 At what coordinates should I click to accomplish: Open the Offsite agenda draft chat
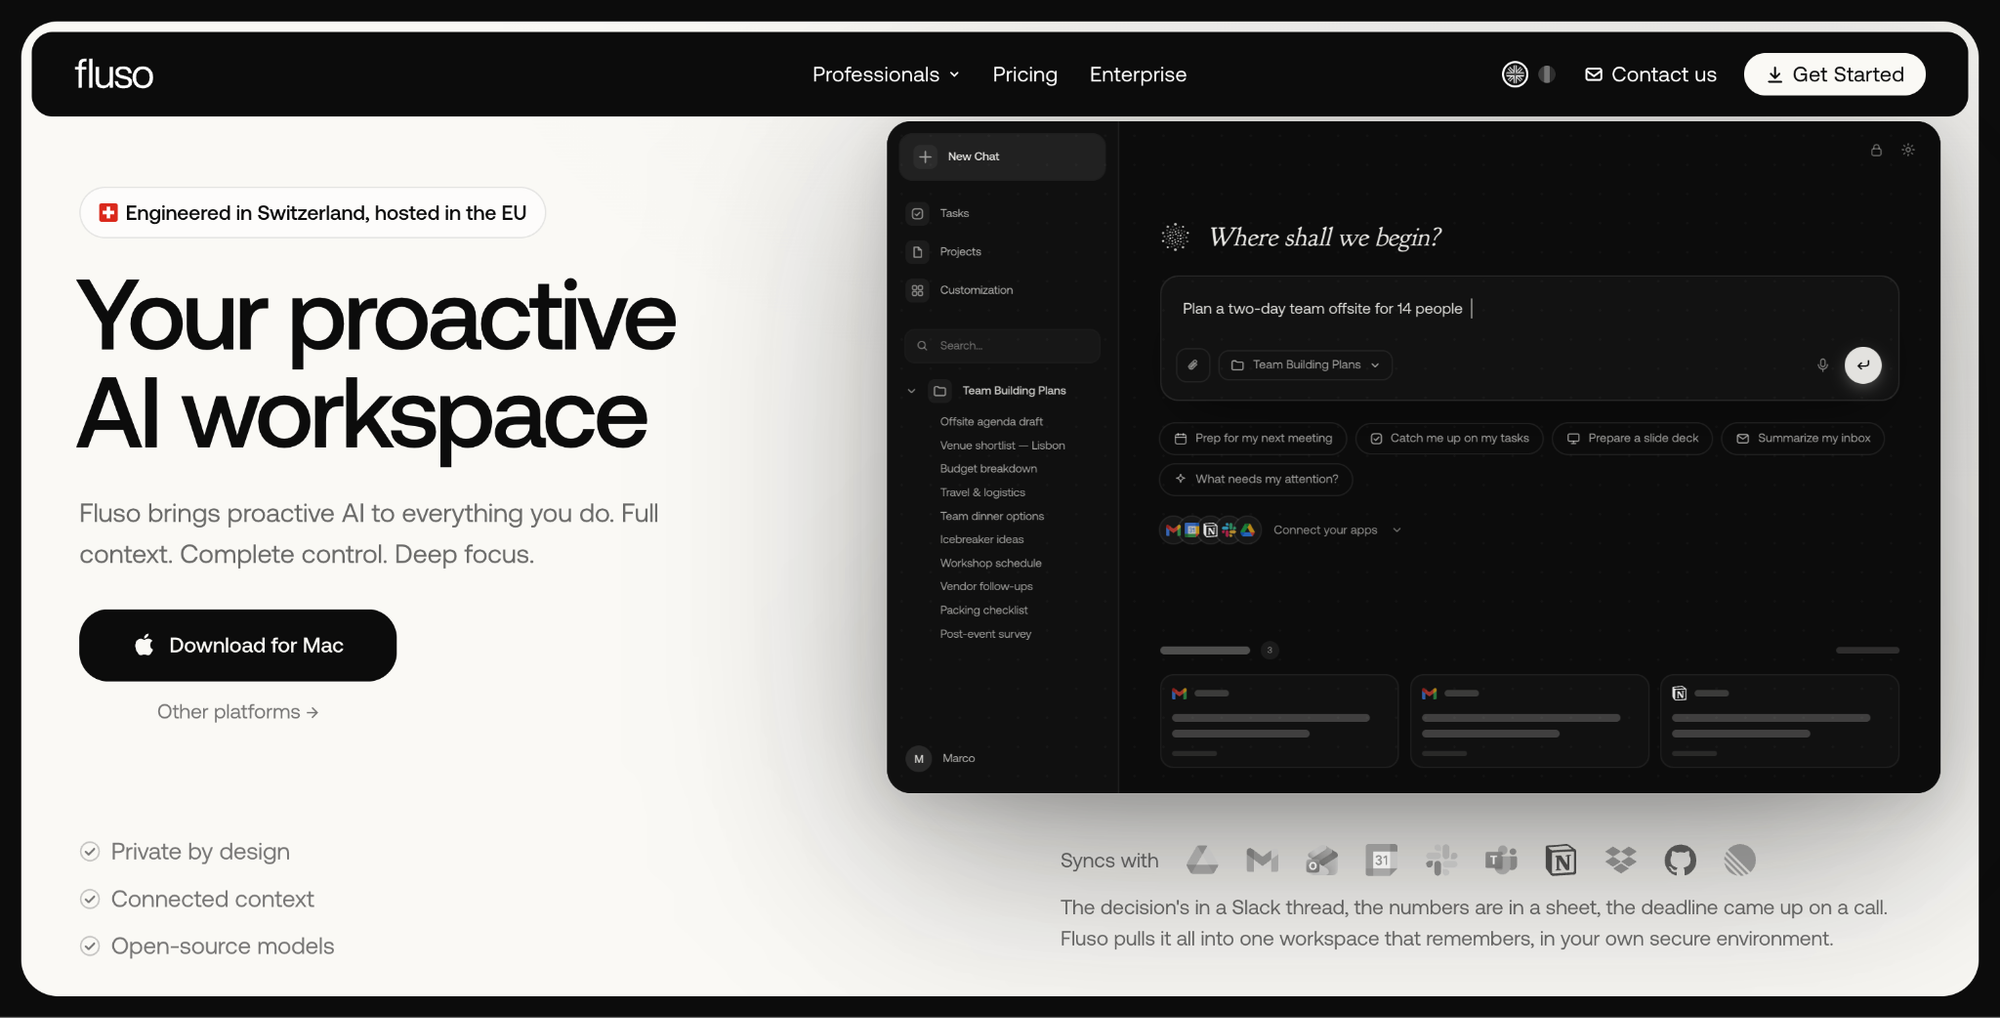point(991,422)
